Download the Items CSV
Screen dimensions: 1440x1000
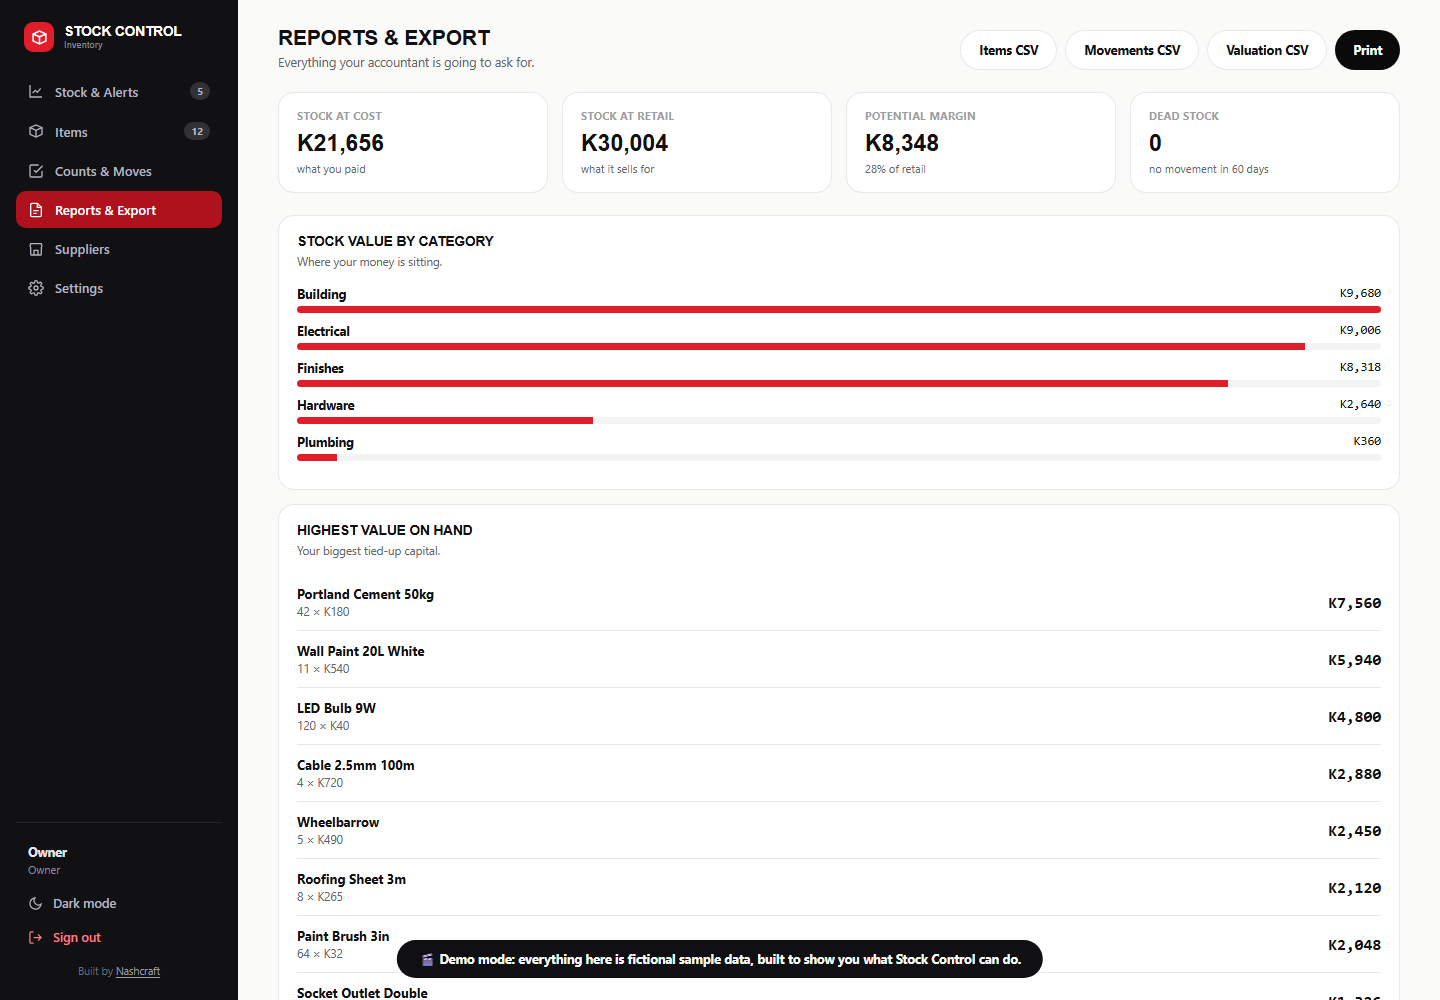[1008, 50]
